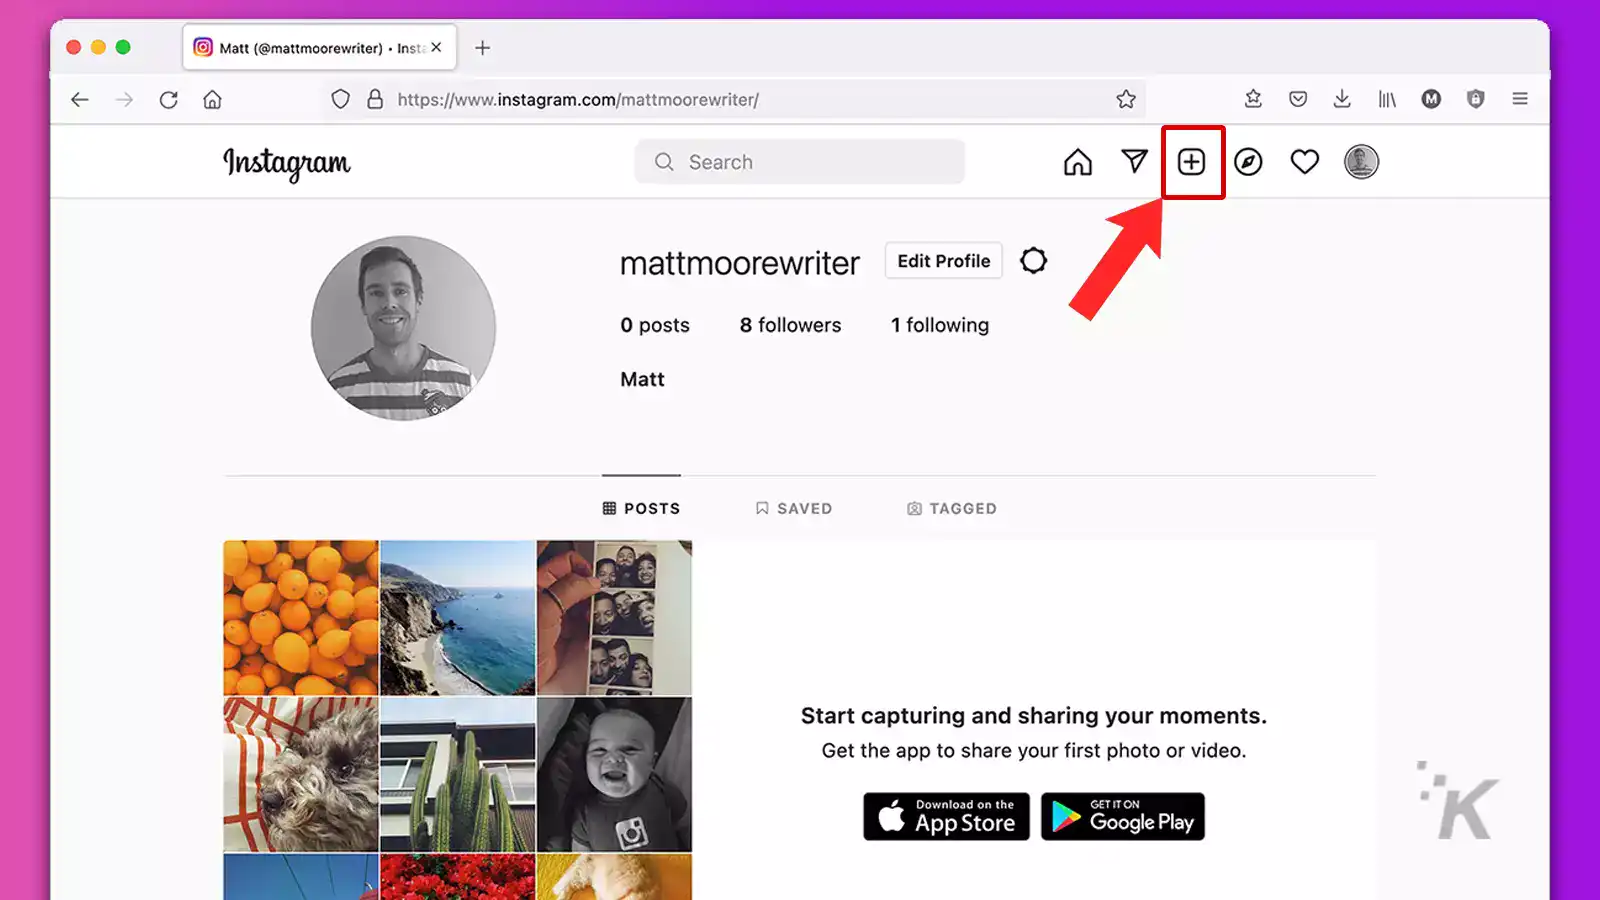Image resolution: width=1600 pixels, height=900 pixels.
Task: Open the profile avatar menu in the navbar
Action: tap(1361, 162)
